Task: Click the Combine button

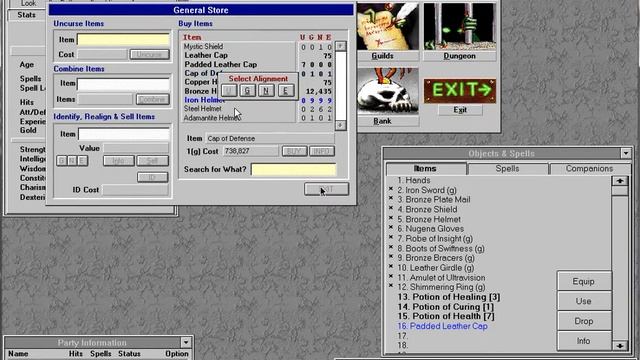Action: (153, 99)
